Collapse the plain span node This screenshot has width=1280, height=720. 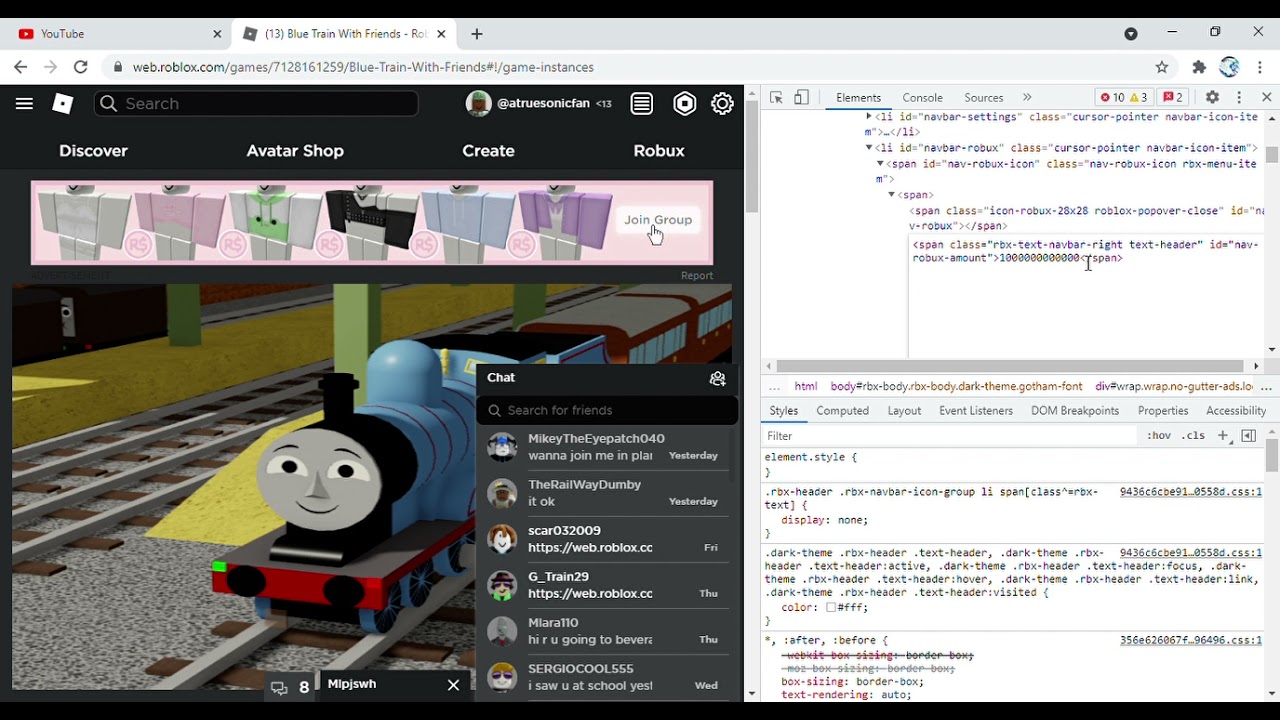[x=891, y=195]
